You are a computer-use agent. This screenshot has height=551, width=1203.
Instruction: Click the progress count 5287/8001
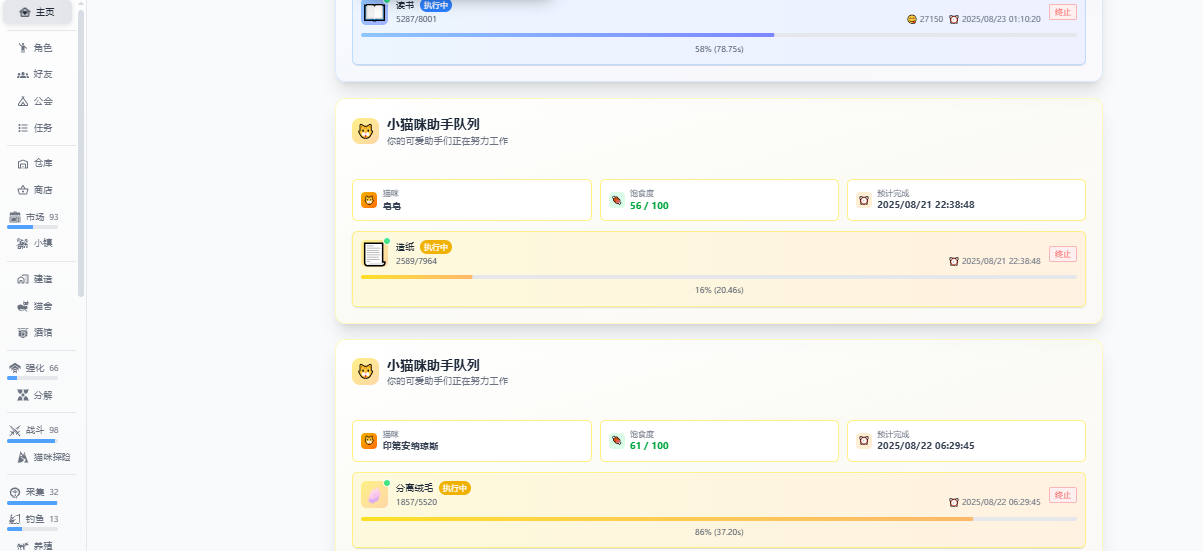click(416, 19)
